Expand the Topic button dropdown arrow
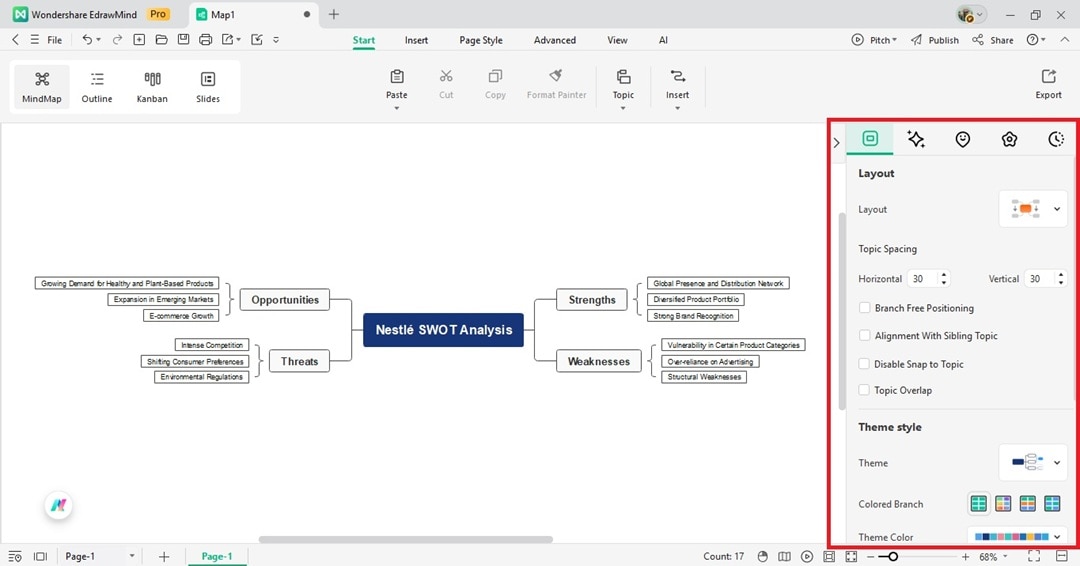 coord(623,108)
